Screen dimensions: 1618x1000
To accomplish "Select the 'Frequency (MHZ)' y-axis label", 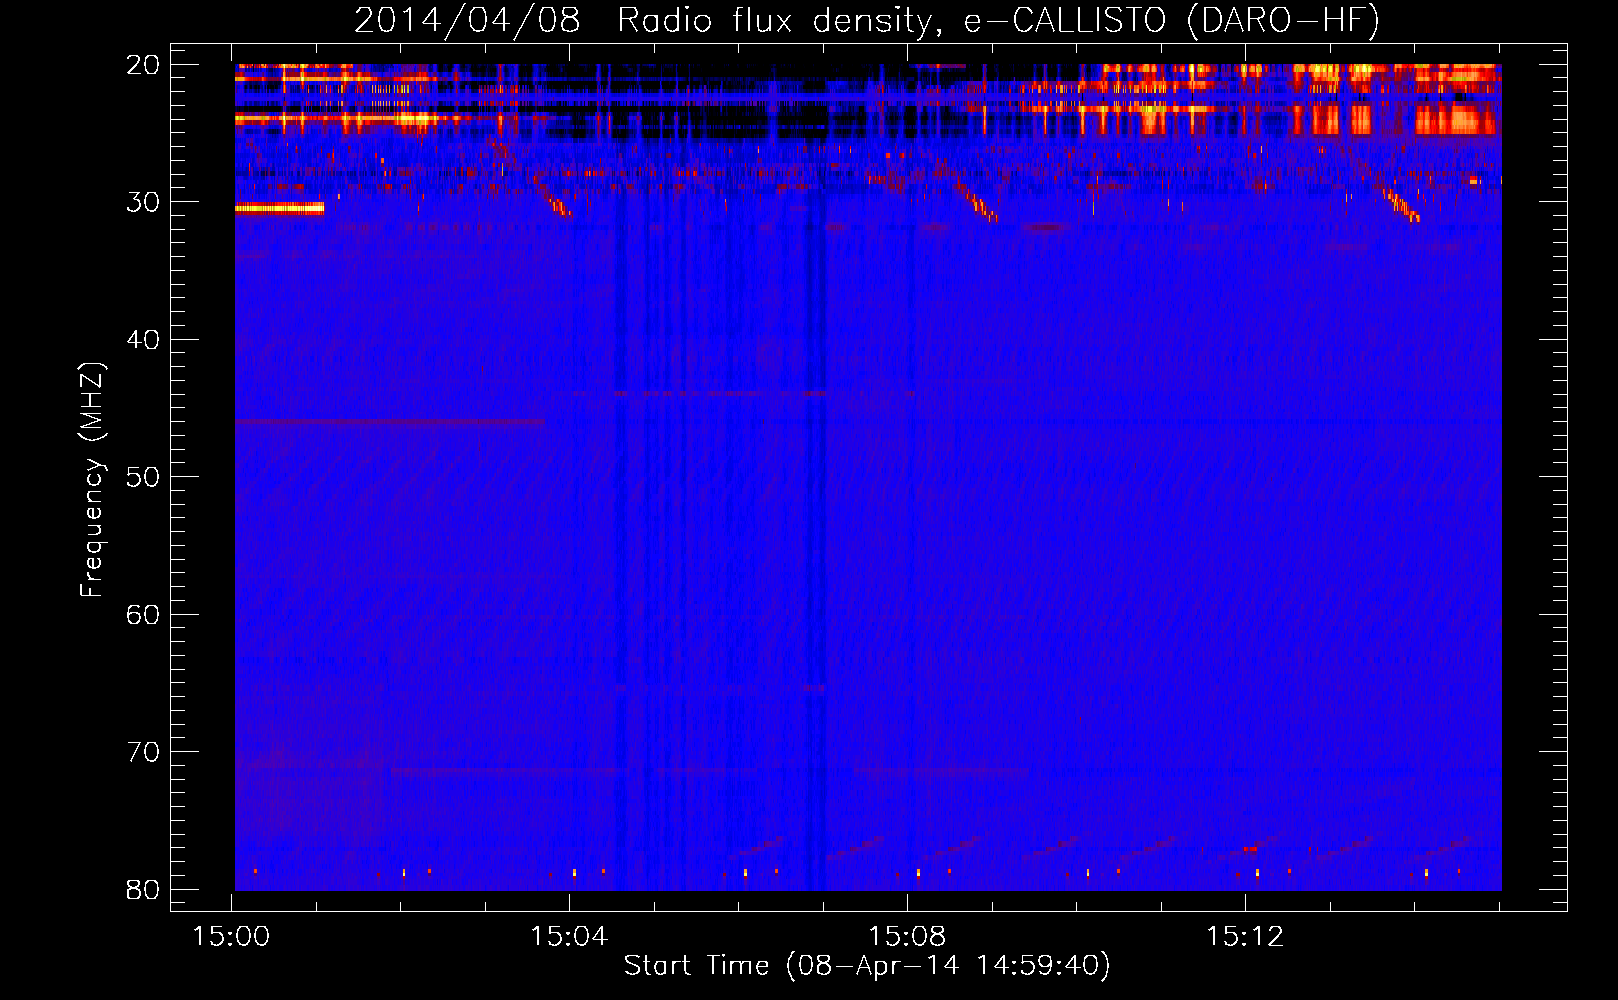I will (92, 479).
